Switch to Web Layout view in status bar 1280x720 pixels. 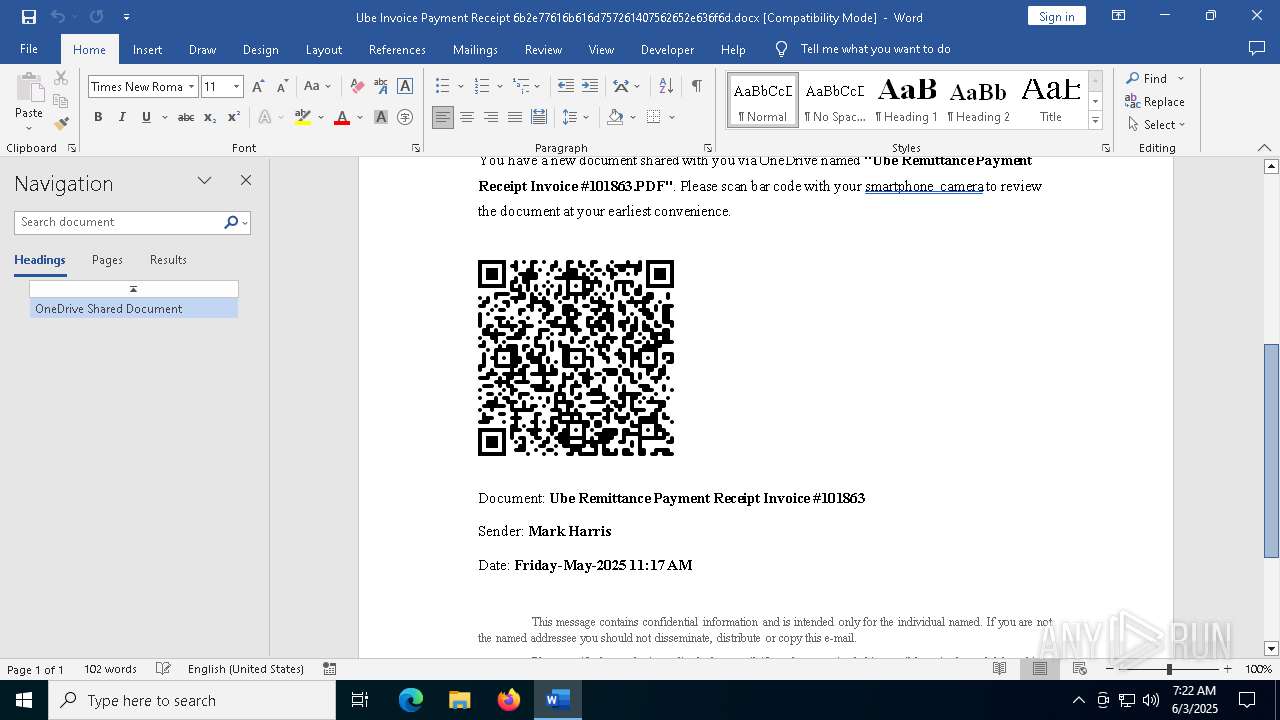coord(1080,669)
